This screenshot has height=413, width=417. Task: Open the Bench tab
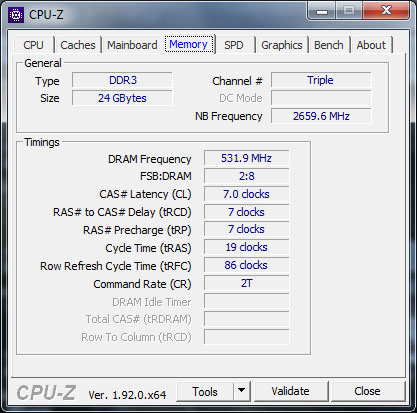click(329, 45)
